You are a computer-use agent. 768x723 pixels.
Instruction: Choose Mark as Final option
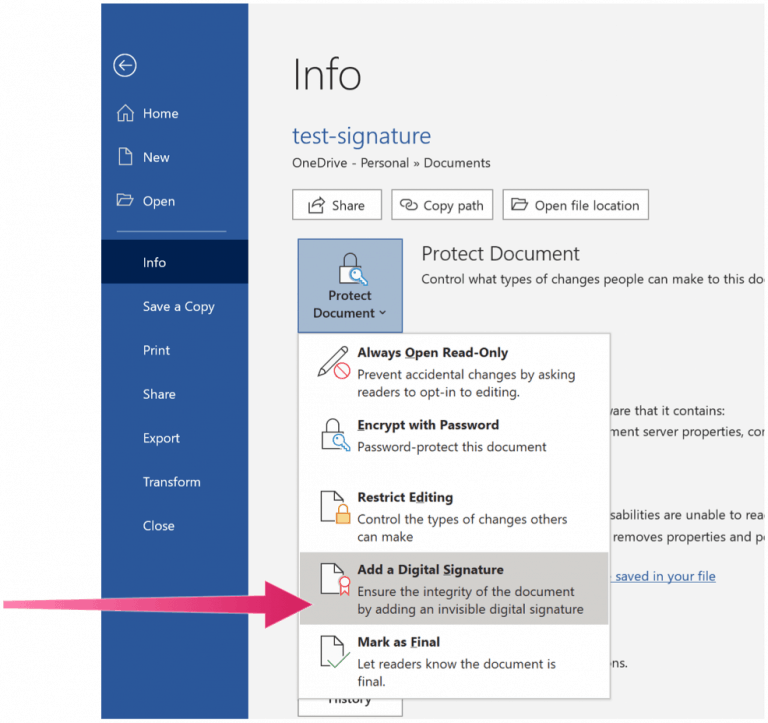[x=454, y=661]
